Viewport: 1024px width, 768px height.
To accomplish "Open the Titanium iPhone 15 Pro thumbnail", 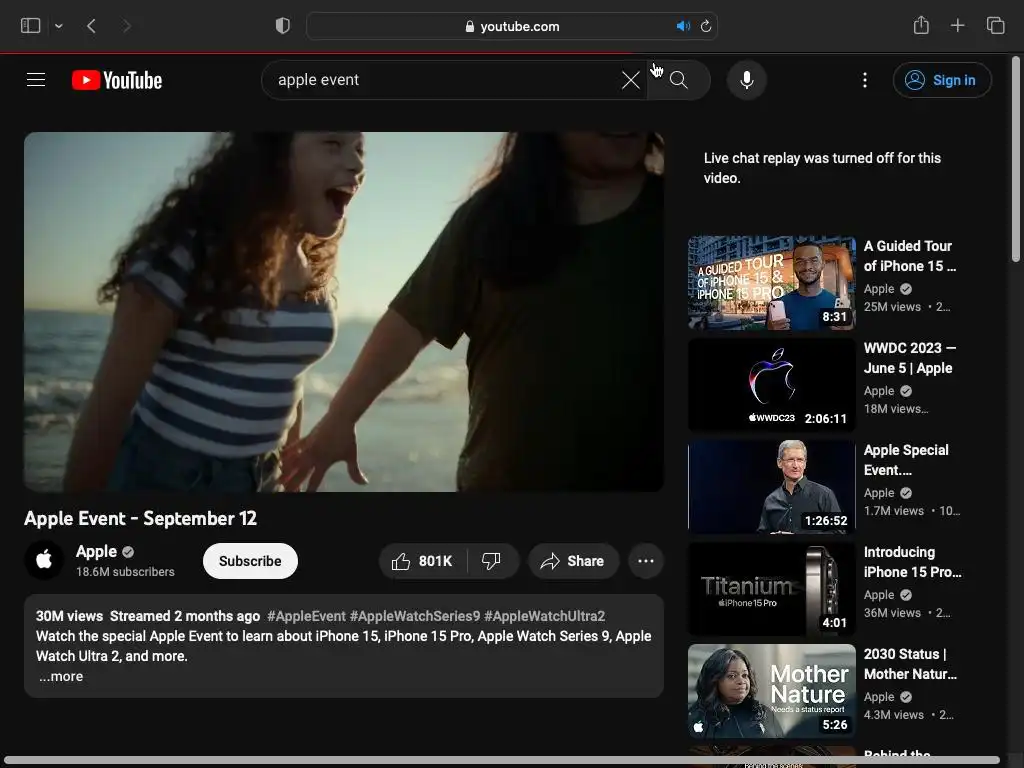I will coord(772,588).
